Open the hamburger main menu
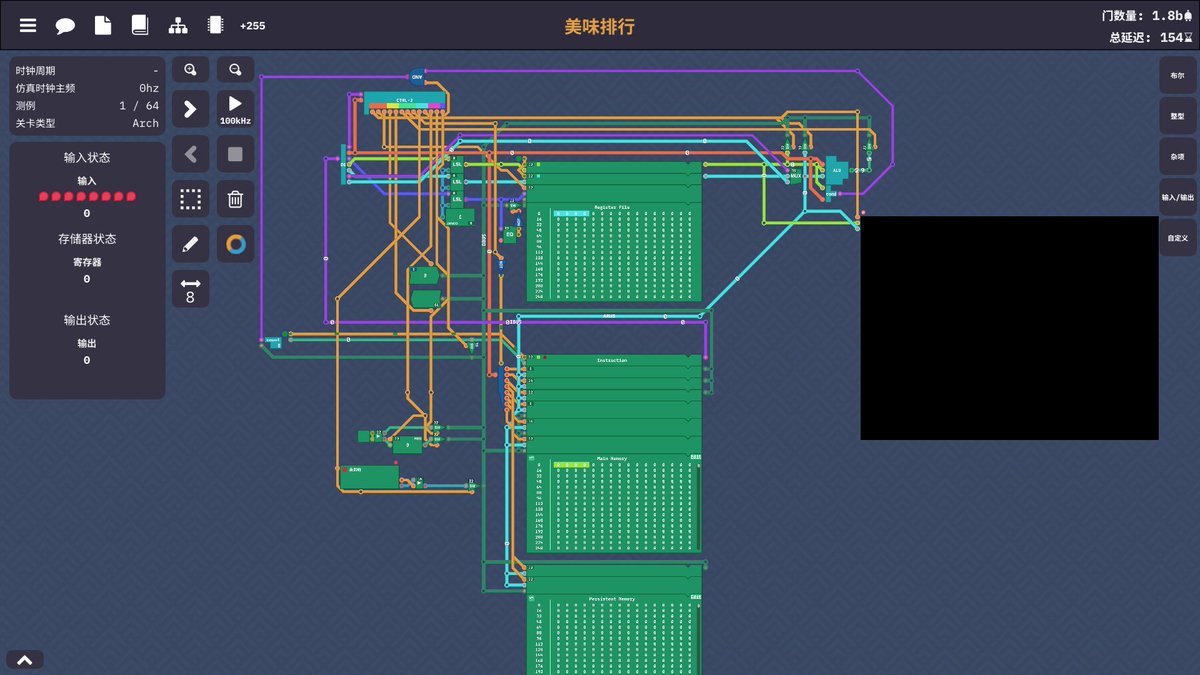Screen dimensions: 1200x675 [x=28, y=26]
